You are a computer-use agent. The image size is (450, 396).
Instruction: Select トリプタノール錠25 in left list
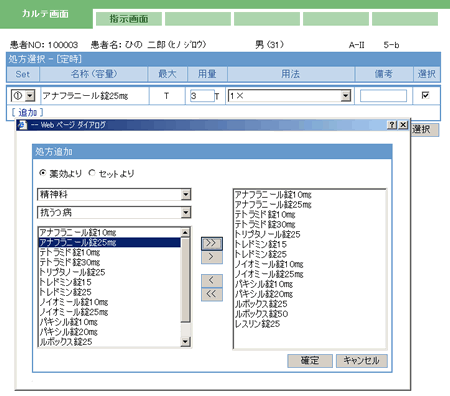tap(110, 272)
